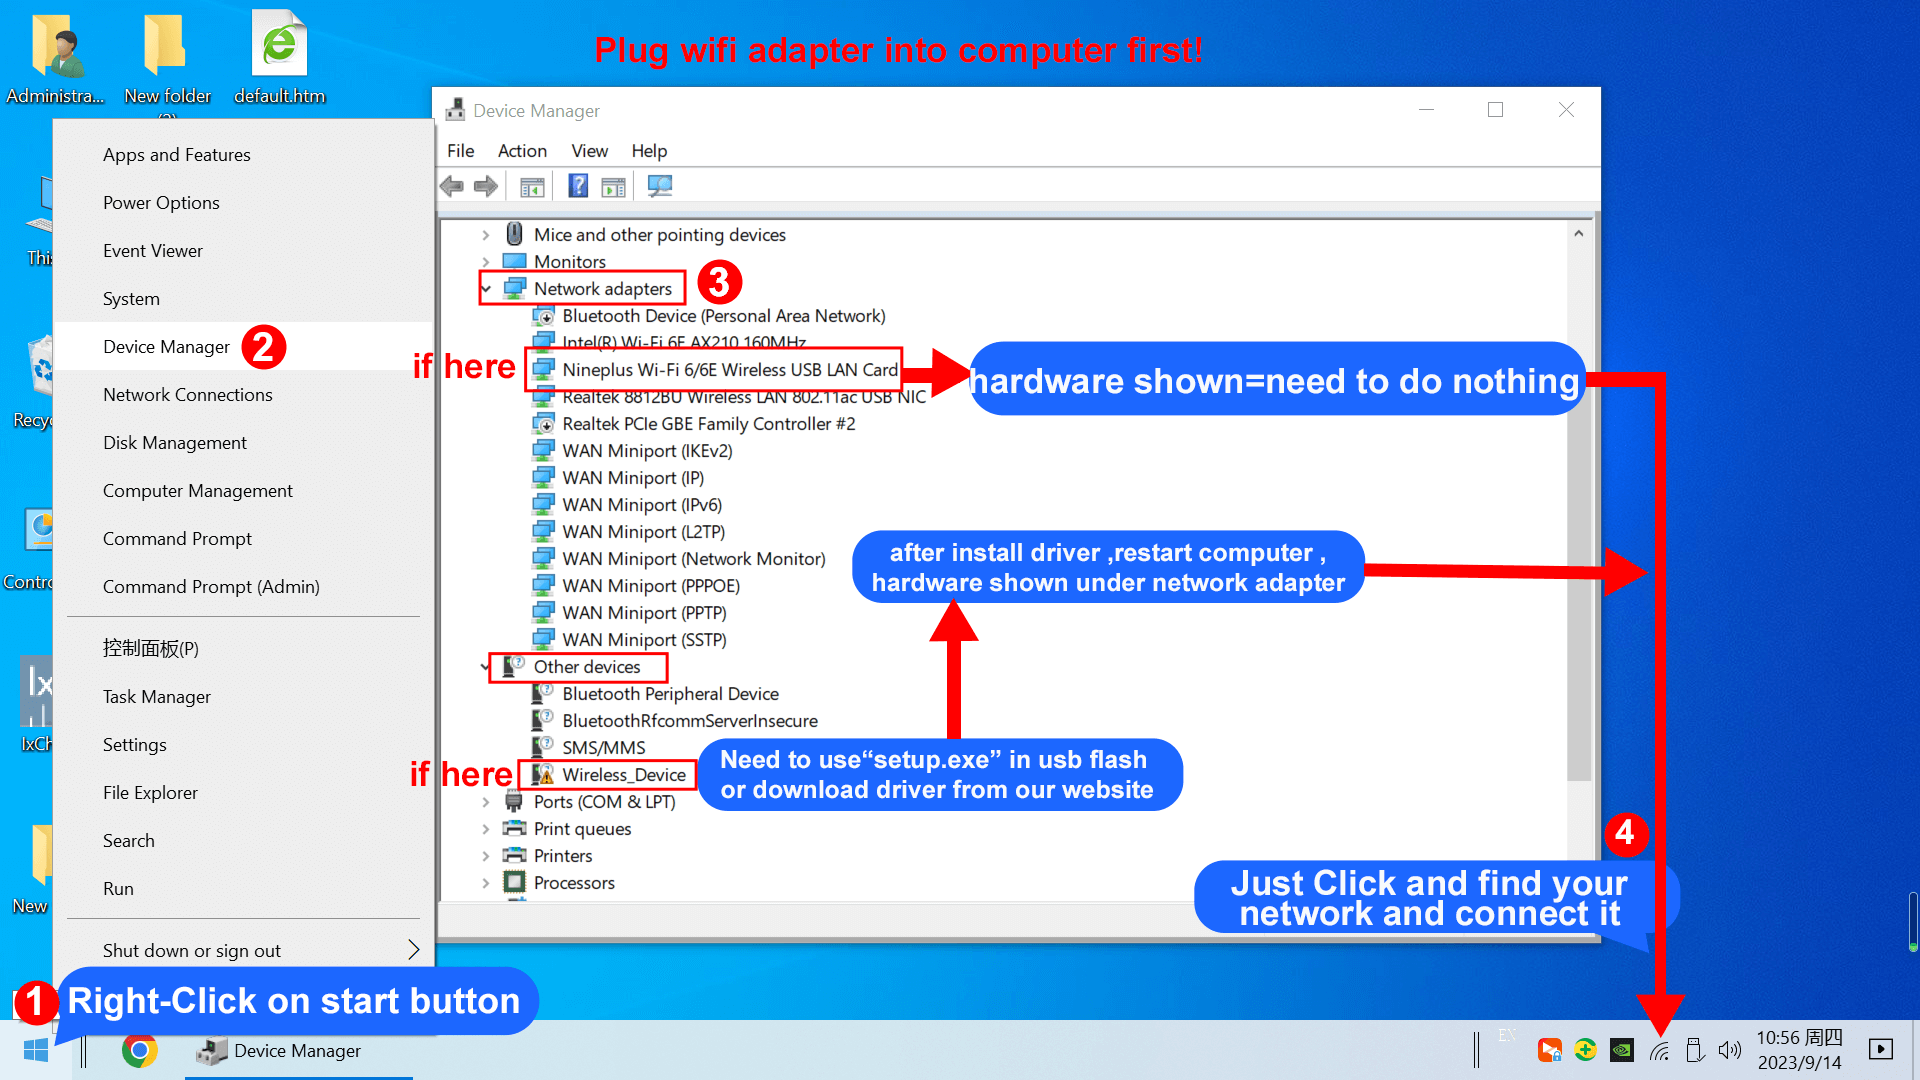Open the File menu
The height and width of the screenshot is (1080, 1920).
click(x=461, y=151)
